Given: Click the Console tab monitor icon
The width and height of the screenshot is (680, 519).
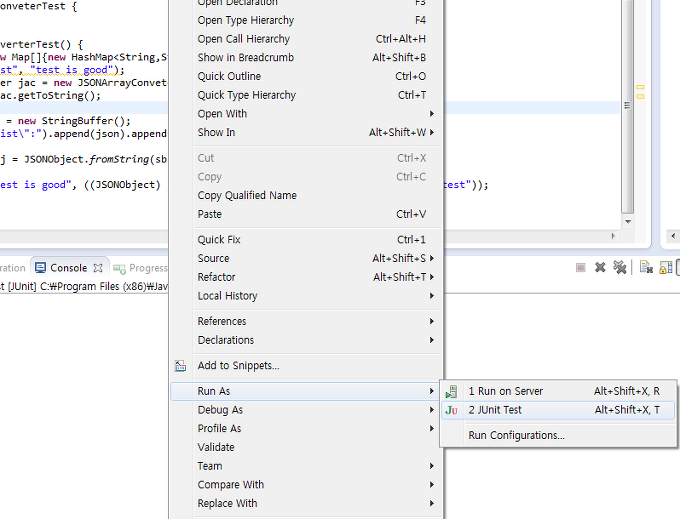Looking at the screenshot, I should point(40,268).
